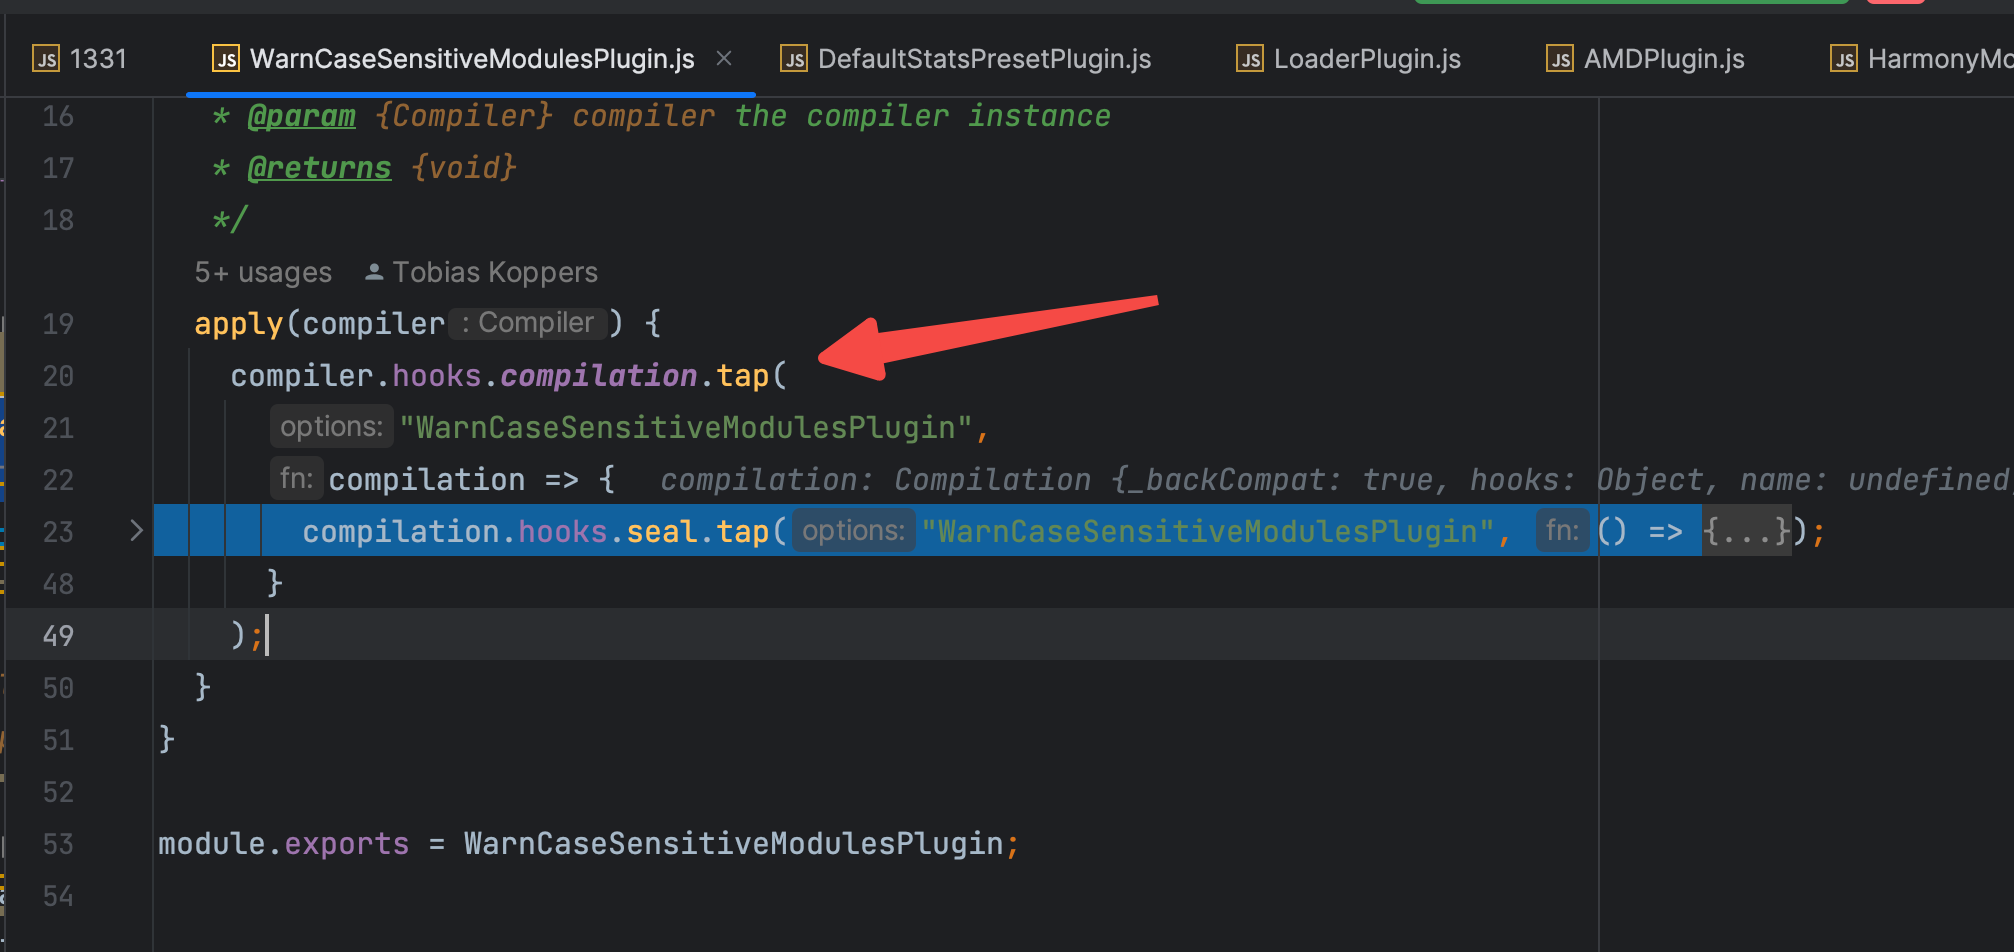Open Tobias Koppers author annotation
The height and width of the screenshot is (952, 2014).
494,272
